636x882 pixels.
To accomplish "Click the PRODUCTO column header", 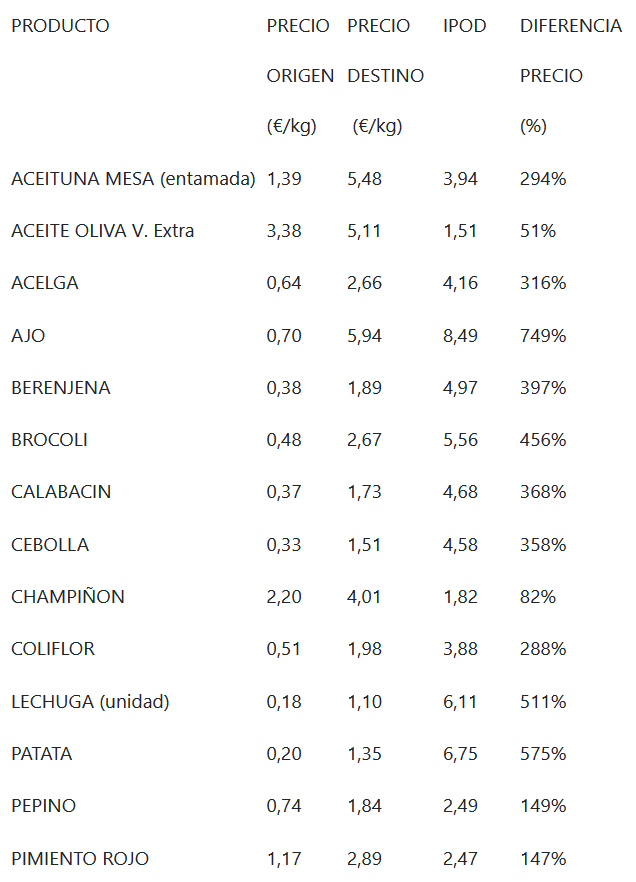I will (x=60, y=26).
